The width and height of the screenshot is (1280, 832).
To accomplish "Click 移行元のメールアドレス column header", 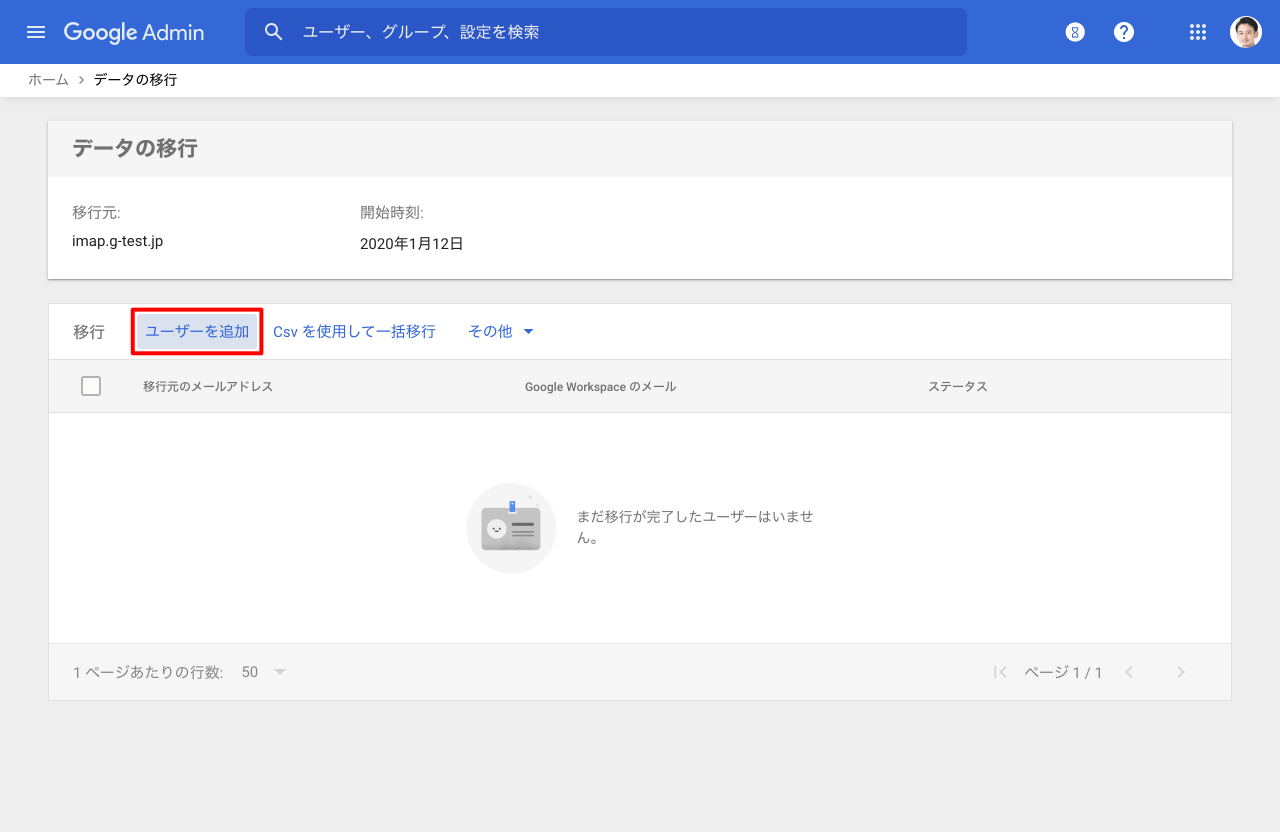I will pos(208,386).
